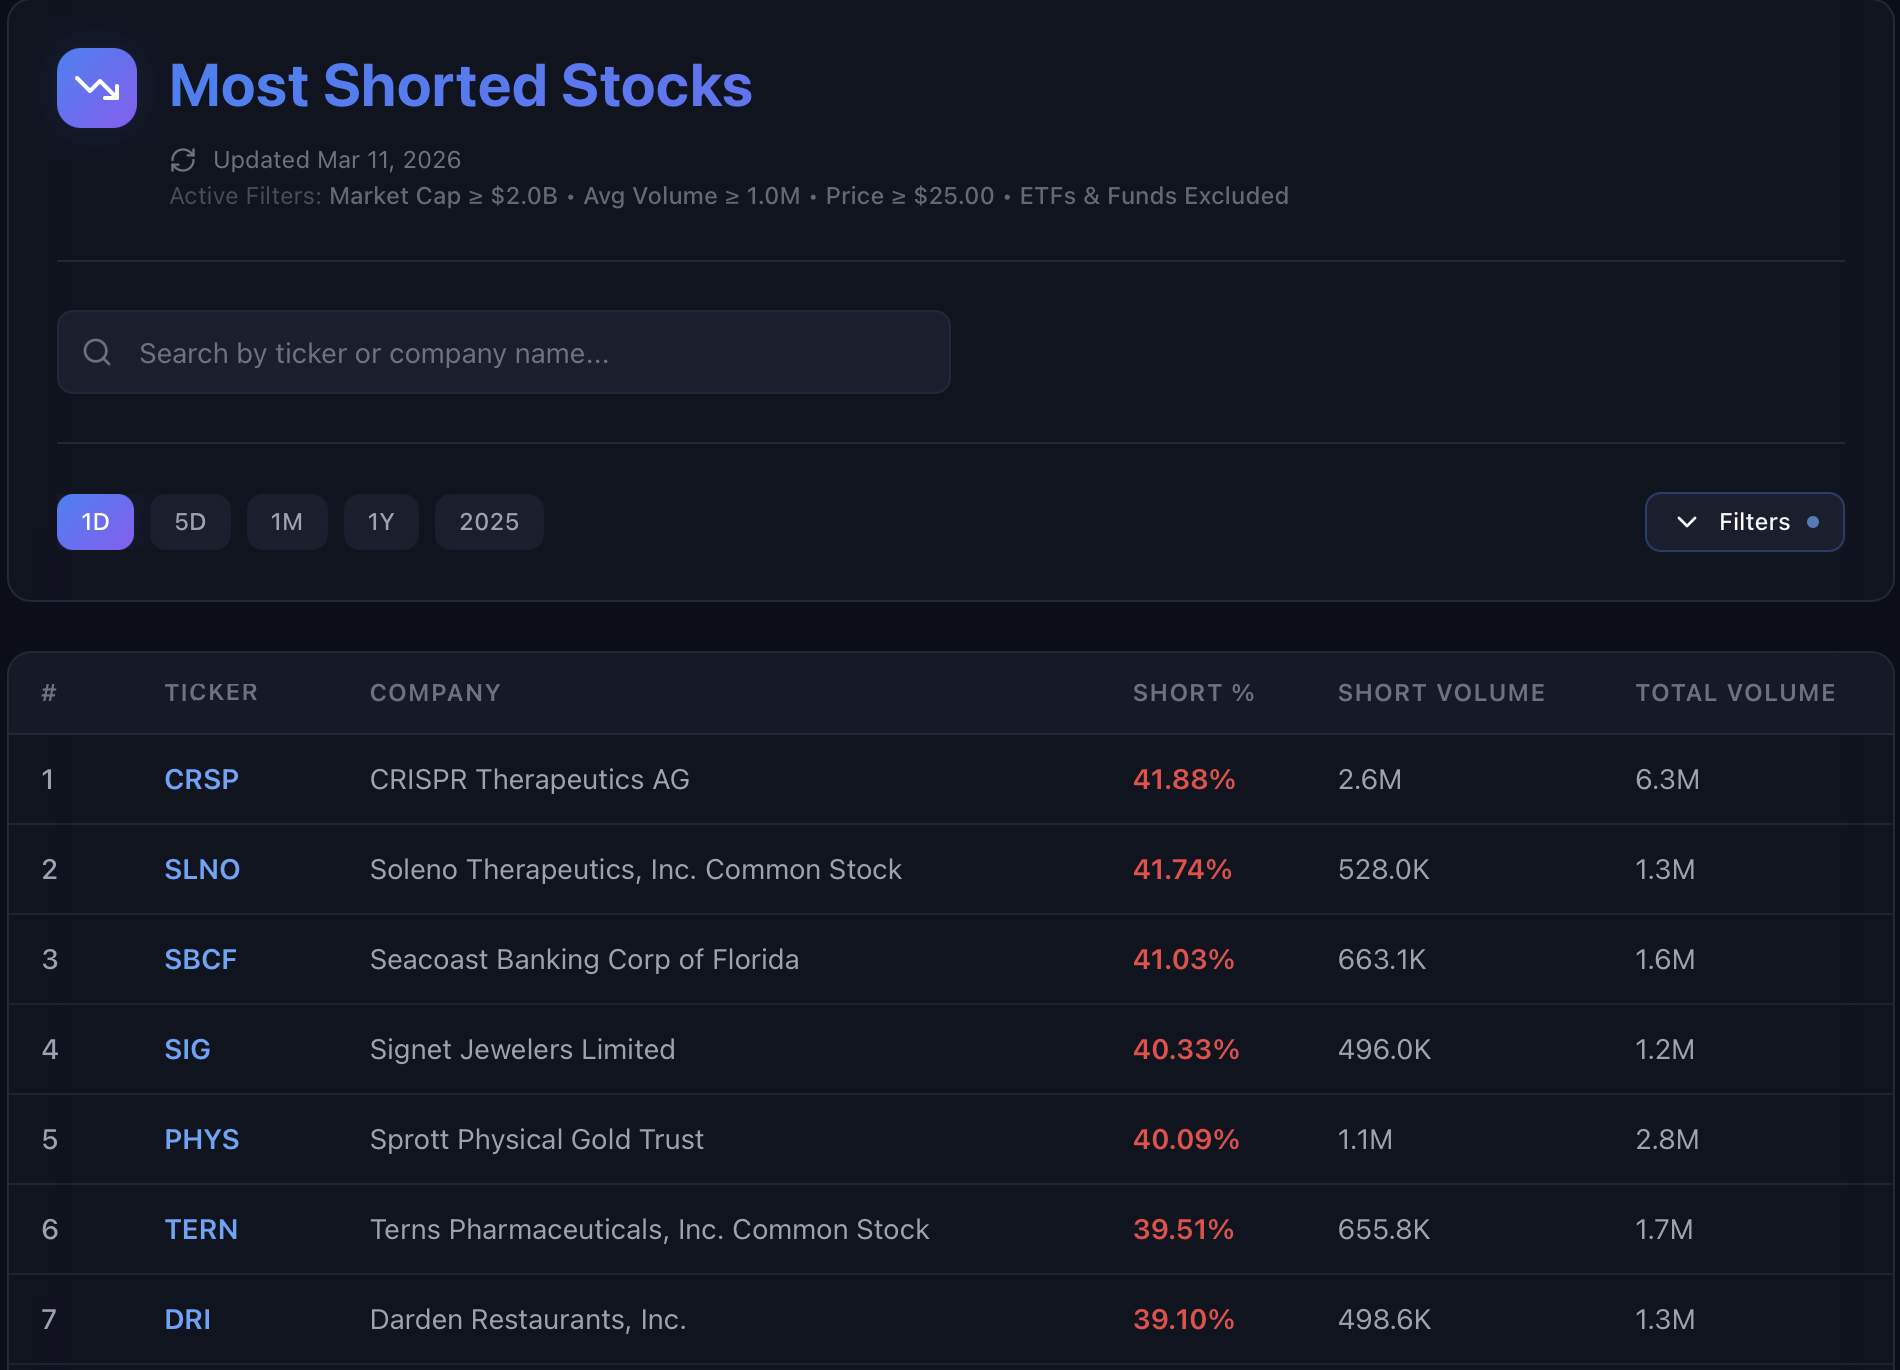The image size is (1900, 1370).
Task: Select the 1D time range tab
Action: (95, 522)
